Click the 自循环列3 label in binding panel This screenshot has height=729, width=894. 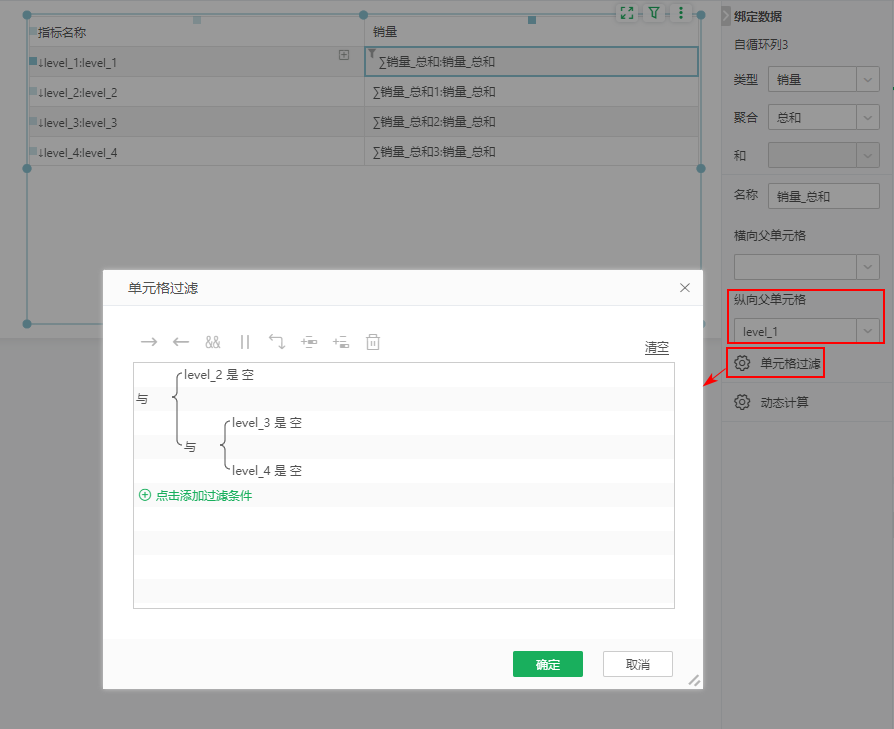pos(761,44)
